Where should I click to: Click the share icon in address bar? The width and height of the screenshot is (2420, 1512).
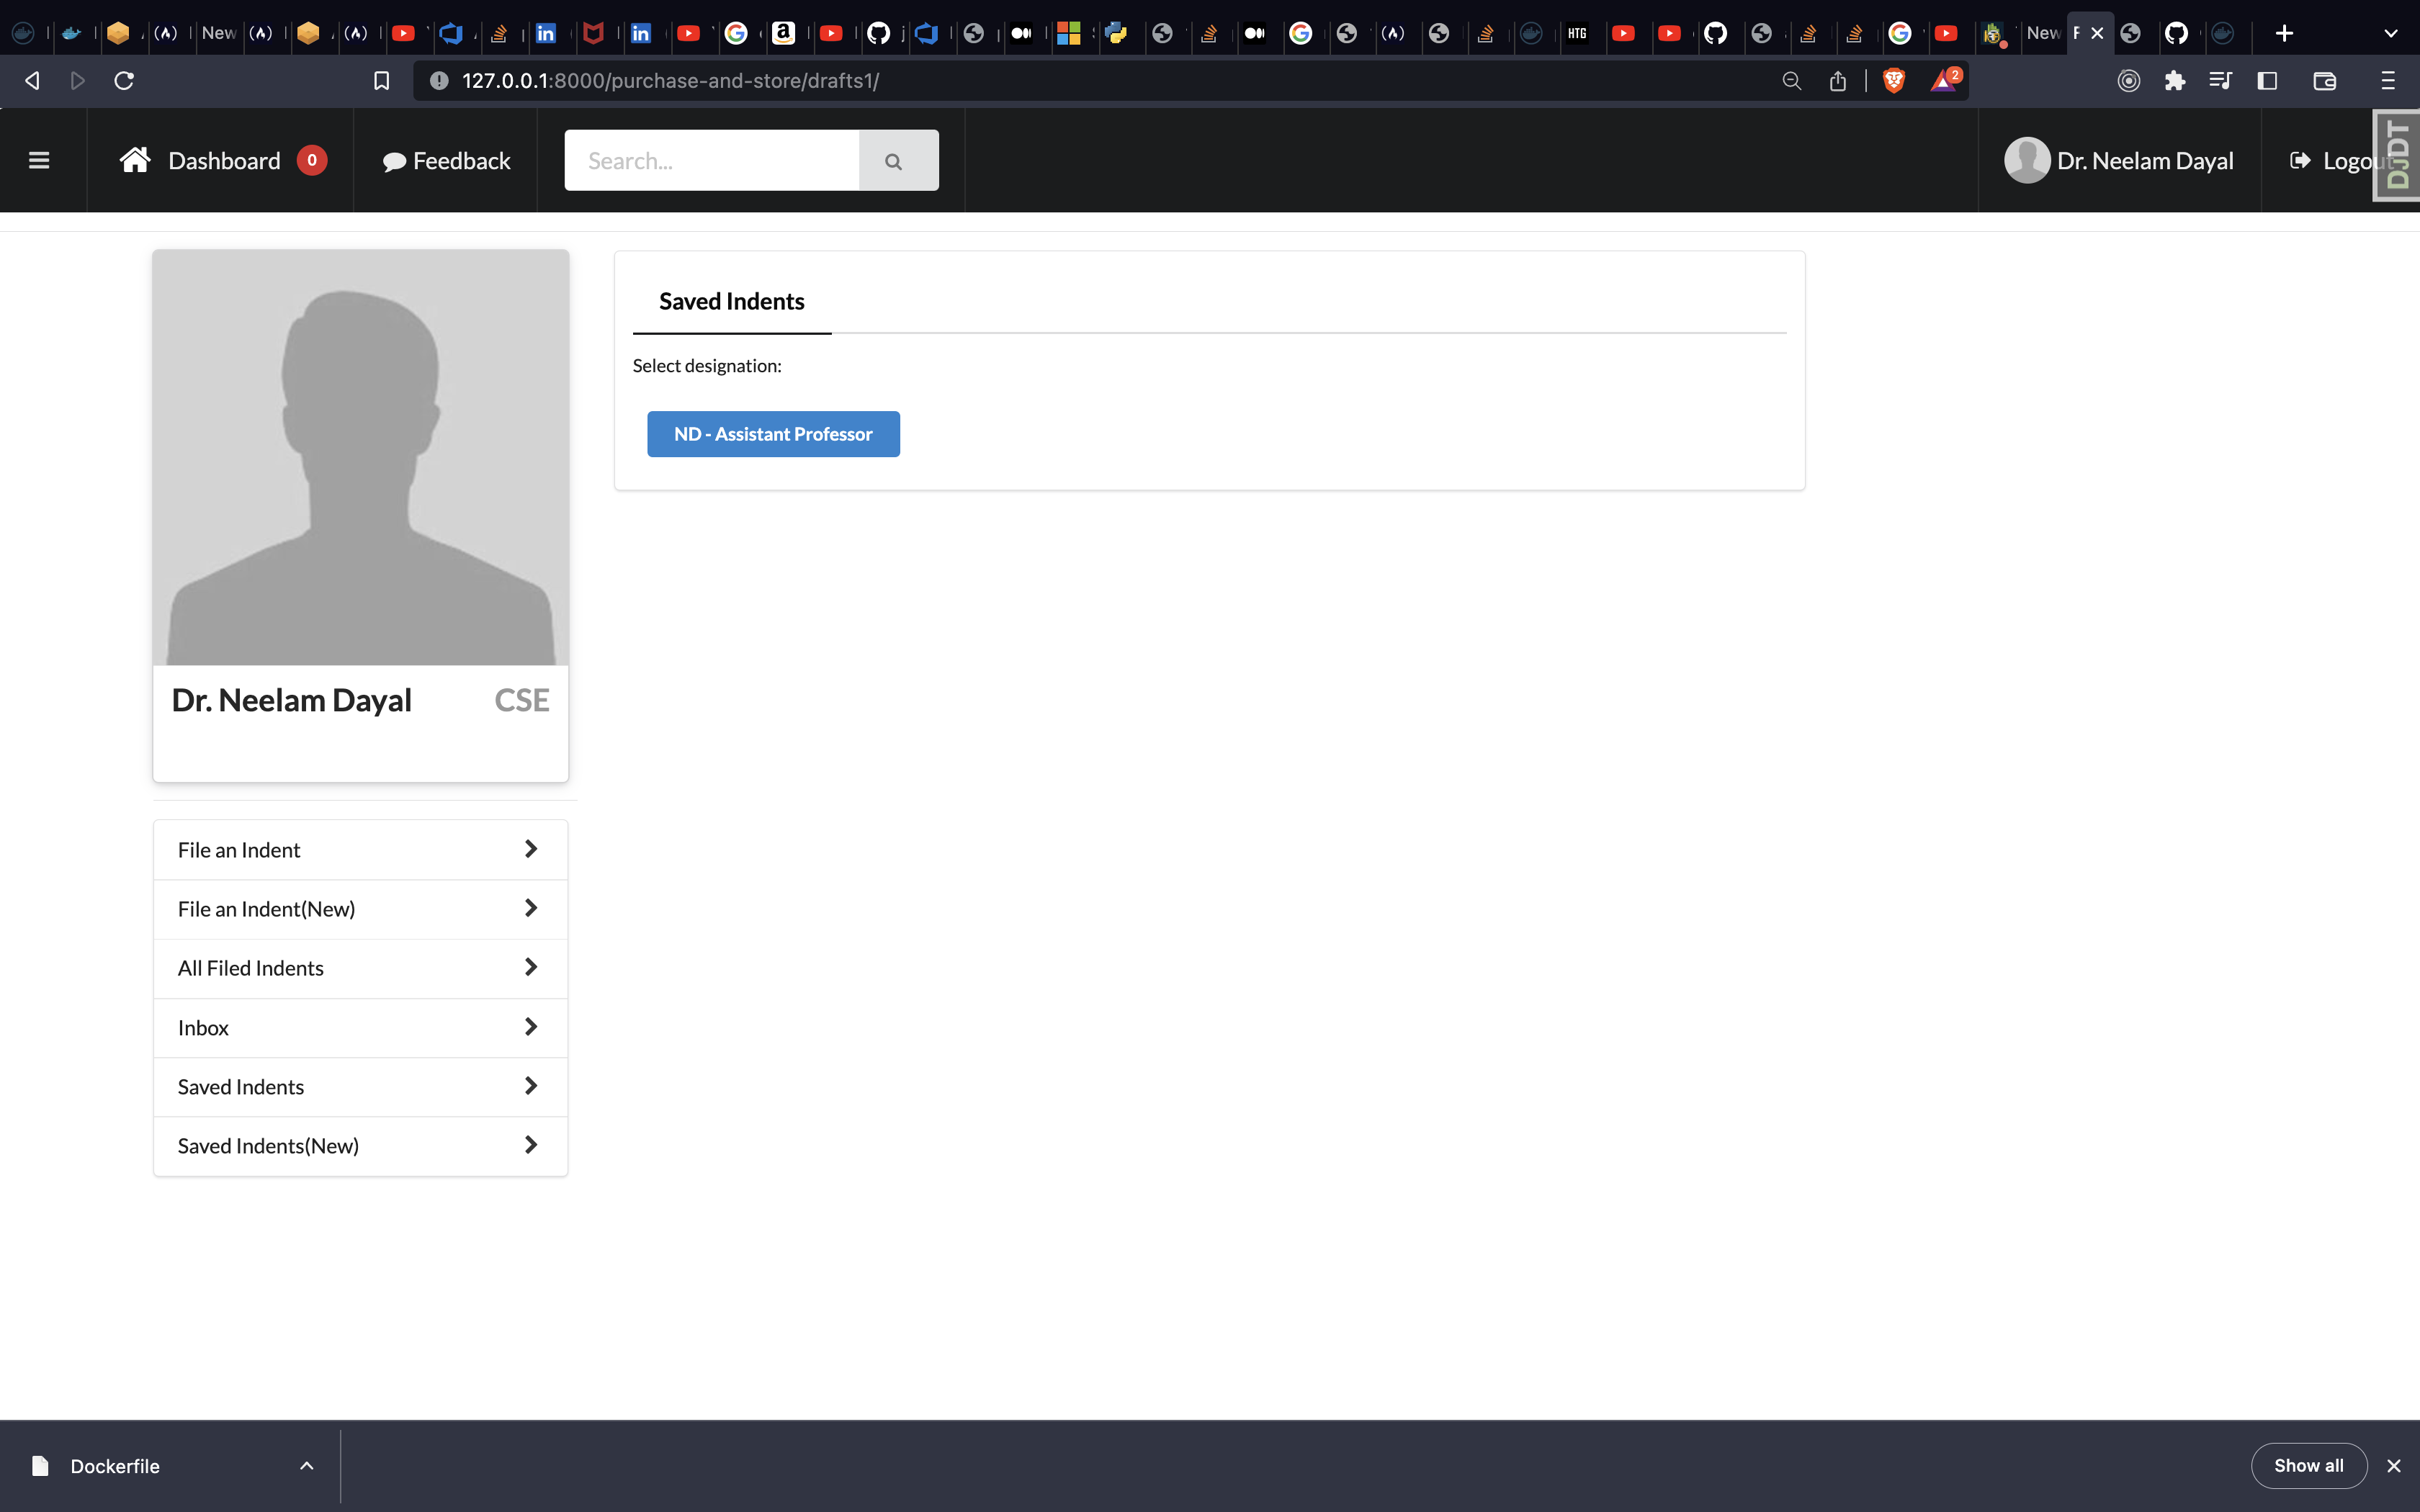point(1838,81)
